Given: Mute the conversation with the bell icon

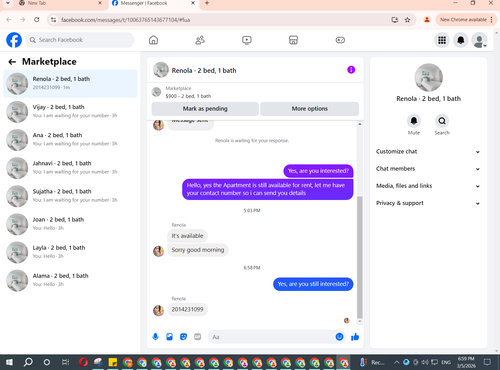Looking at the screenshot, I should [414, 121].
